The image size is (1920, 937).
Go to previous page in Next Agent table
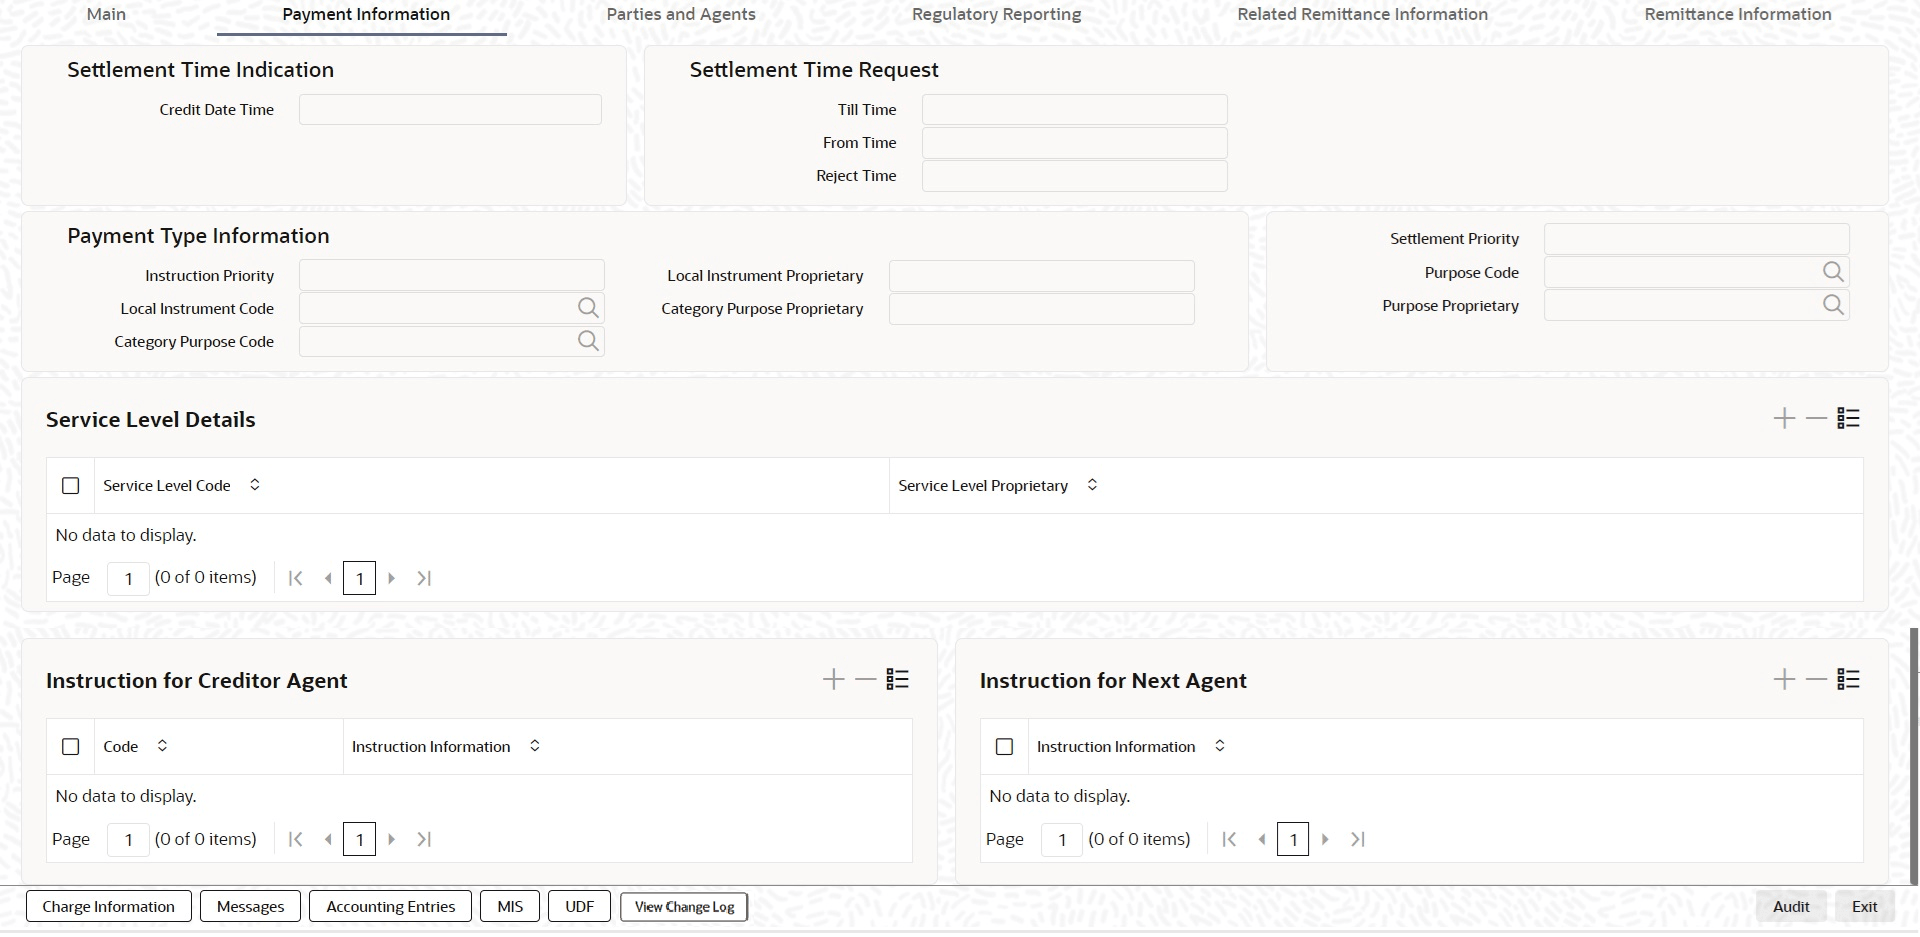pyautogui.click(x=1262, y=840)
